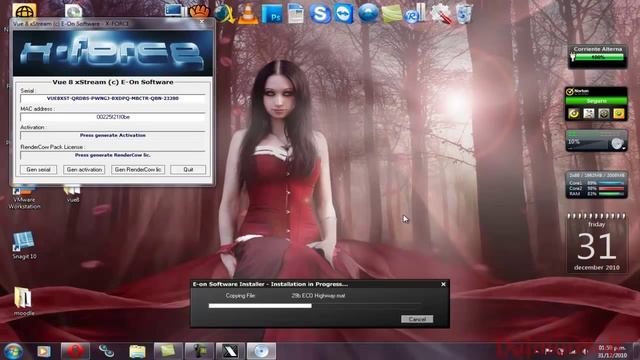The width and height of the screenshot is (640, 360).
Task: Open Windows Explorer from the taskbar
Action: (138, 351)
